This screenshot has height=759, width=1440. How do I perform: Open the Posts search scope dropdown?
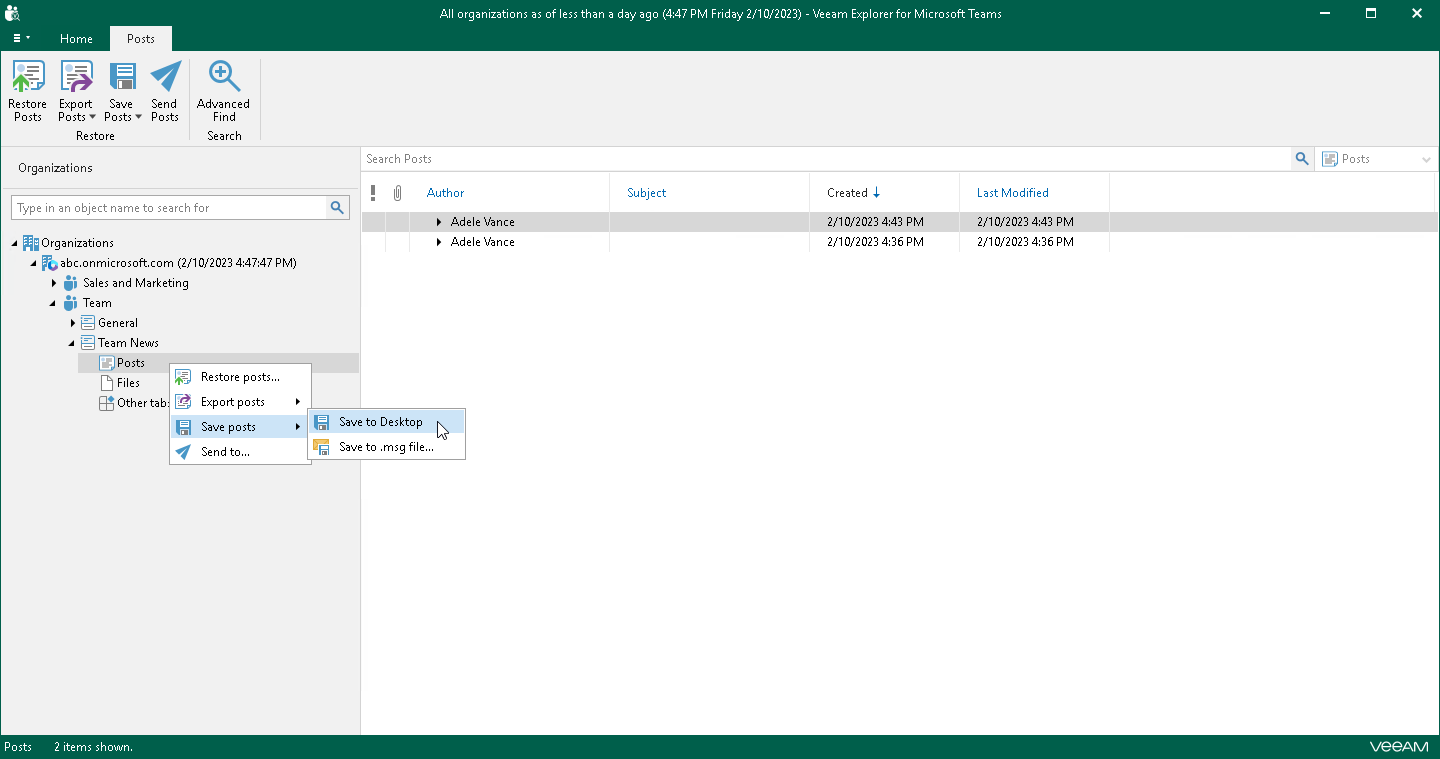click(1377, 159)
